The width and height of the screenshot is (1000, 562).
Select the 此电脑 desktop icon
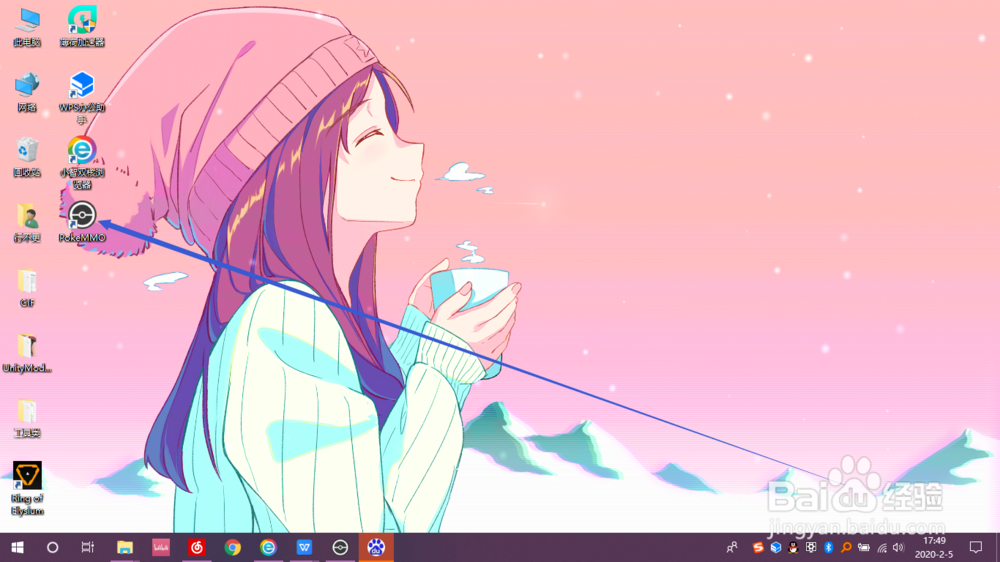27,27
